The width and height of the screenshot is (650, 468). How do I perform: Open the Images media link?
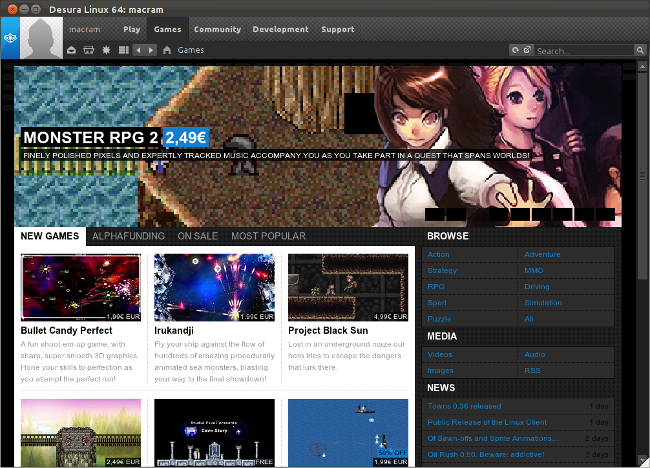(x=440, y=371)
